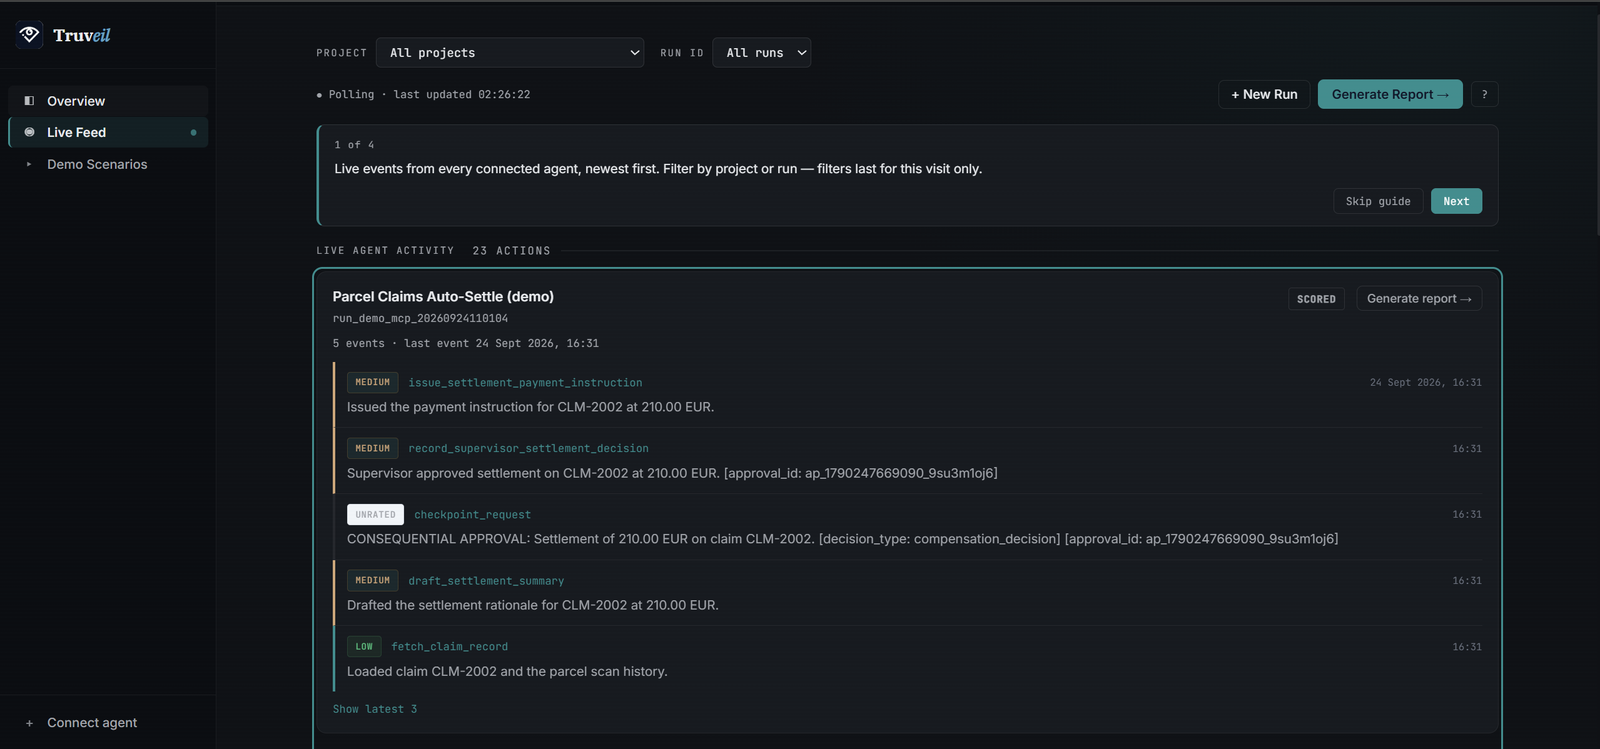Click the Parcel Claims Auto-Settle (demo) title
Screen dimensions: 1600x749
(443, 297)
